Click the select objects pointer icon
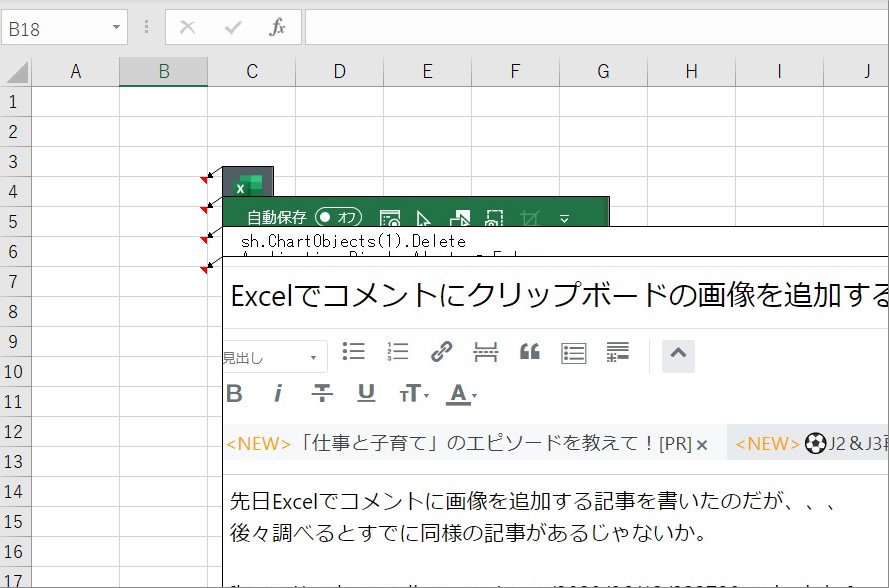 click(x=423, y=219)
